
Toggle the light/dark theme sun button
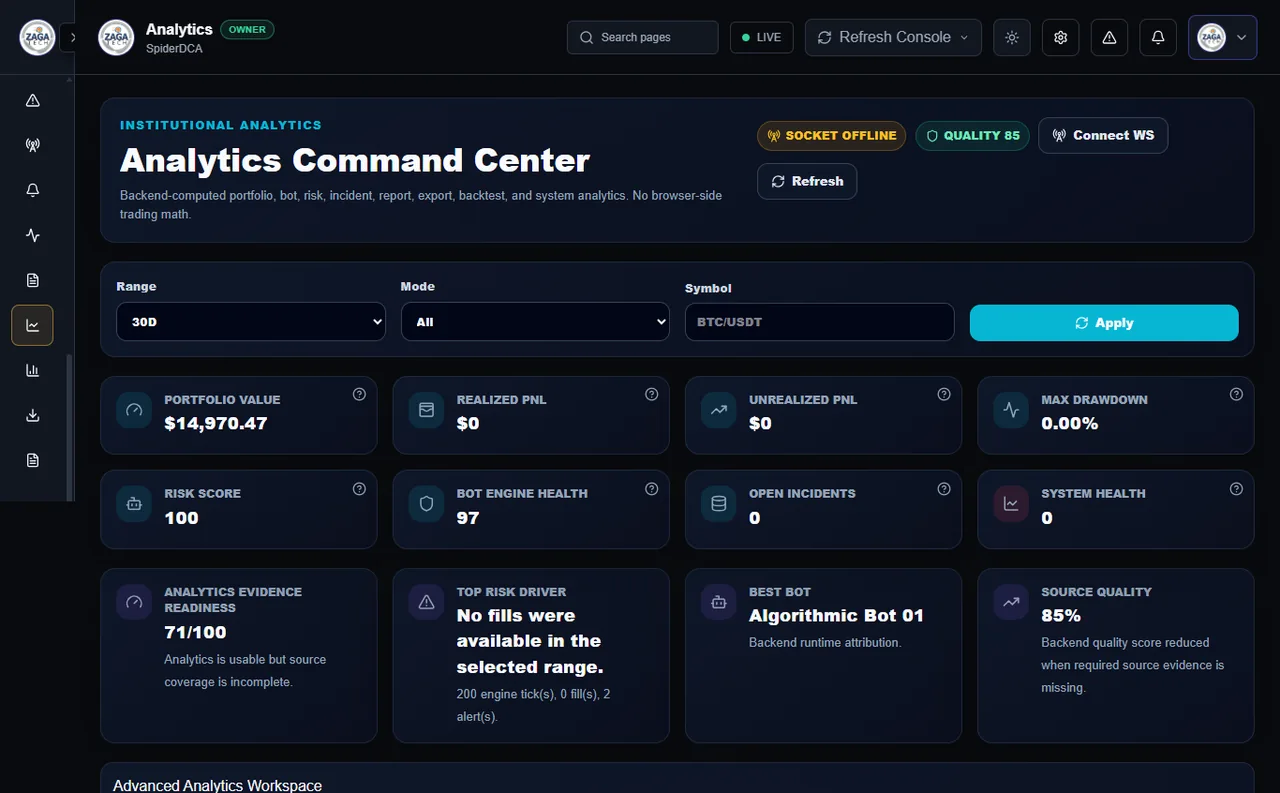(x=1012, y=37)
